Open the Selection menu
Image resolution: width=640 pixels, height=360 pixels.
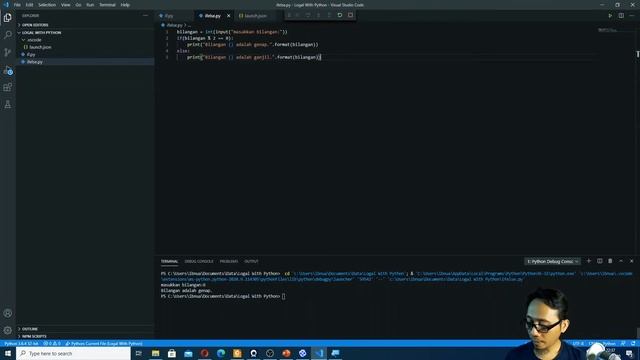coord(47,5)
